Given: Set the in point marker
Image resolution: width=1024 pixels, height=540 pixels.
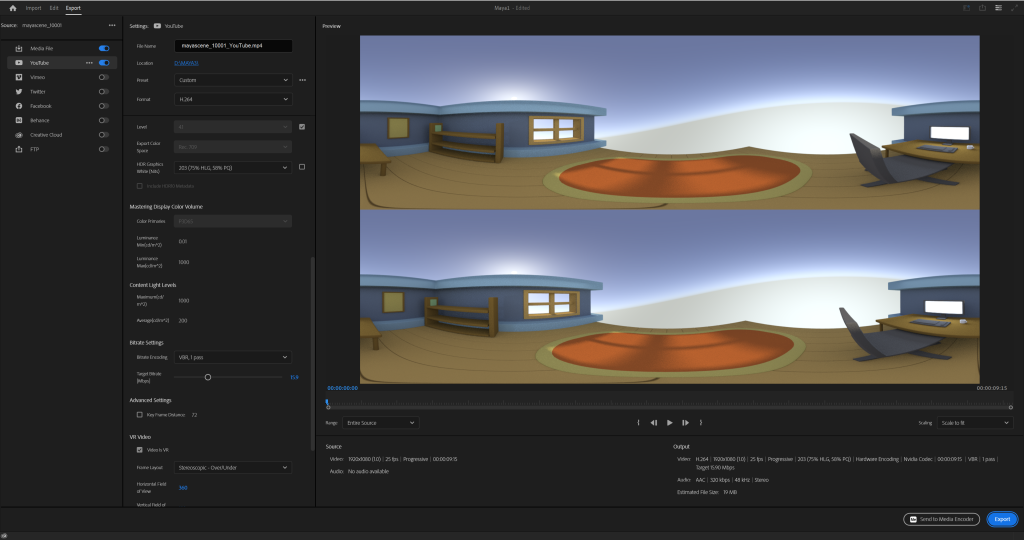Looking at the screenshot, I should (638, 422).
